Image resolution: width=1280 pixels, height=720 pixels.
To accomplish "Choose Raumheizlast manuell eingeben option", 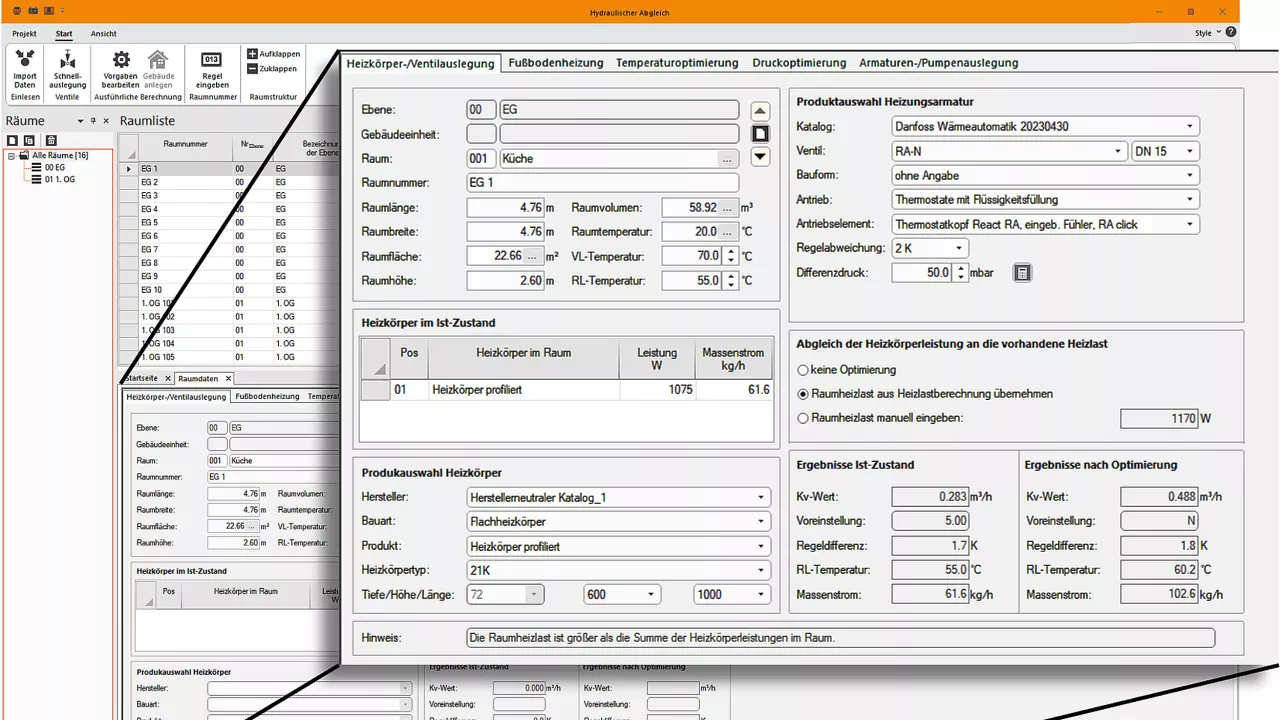I will (803, 418).
